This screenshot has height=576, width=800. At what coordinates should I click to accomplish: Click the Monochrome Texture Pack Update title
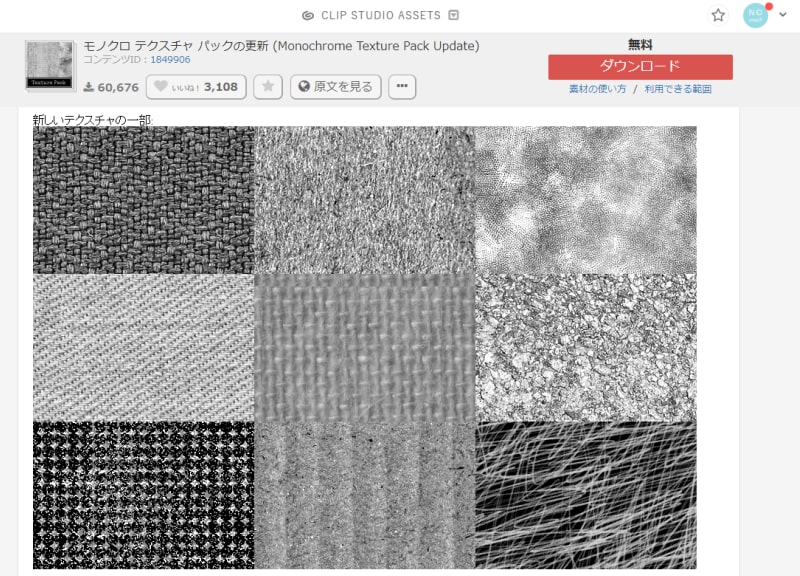coord(281,46)
